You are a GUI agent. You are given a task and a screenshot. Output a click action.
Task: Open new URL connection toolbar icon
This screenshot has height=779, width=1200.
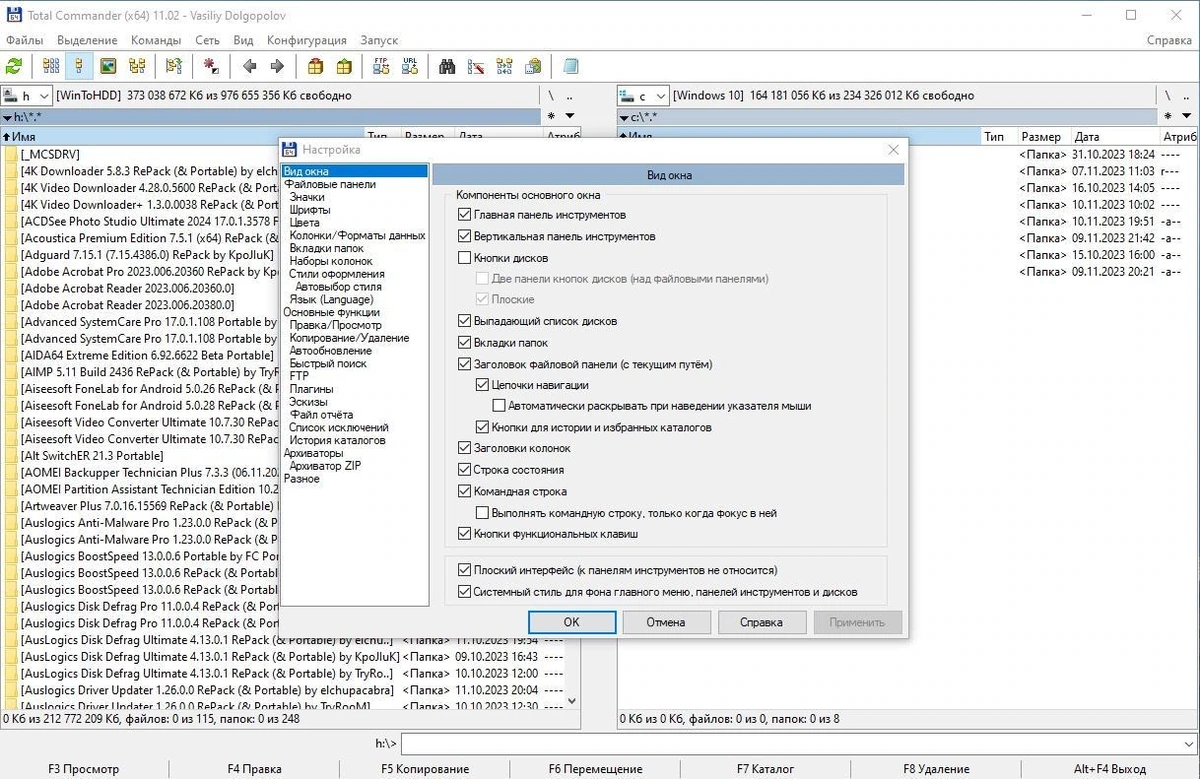click(409, 66)
